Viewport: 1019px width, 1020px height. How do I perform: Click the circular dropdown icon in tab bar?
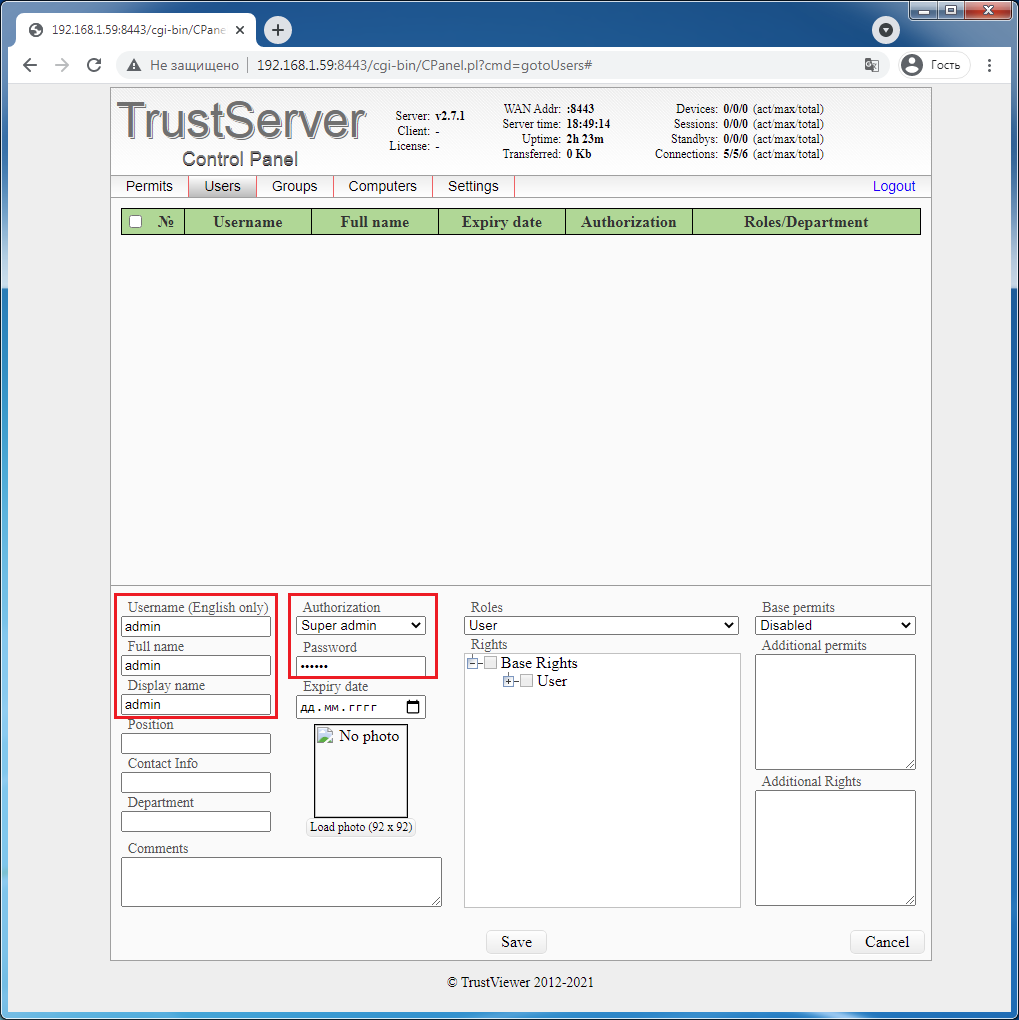click(886, 30)
